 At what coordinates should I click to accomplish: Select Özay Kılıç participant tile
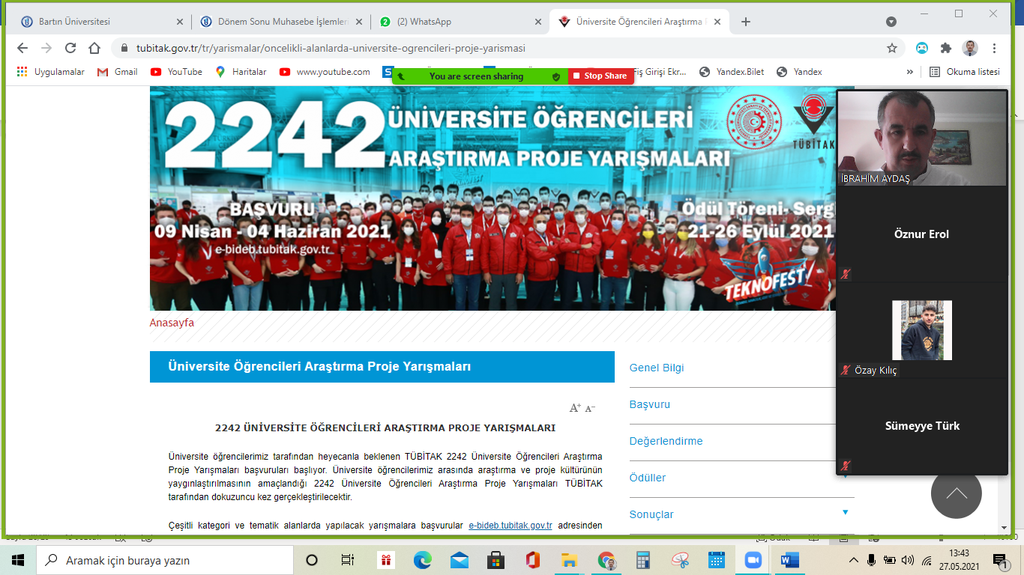(x=922, y=331)
